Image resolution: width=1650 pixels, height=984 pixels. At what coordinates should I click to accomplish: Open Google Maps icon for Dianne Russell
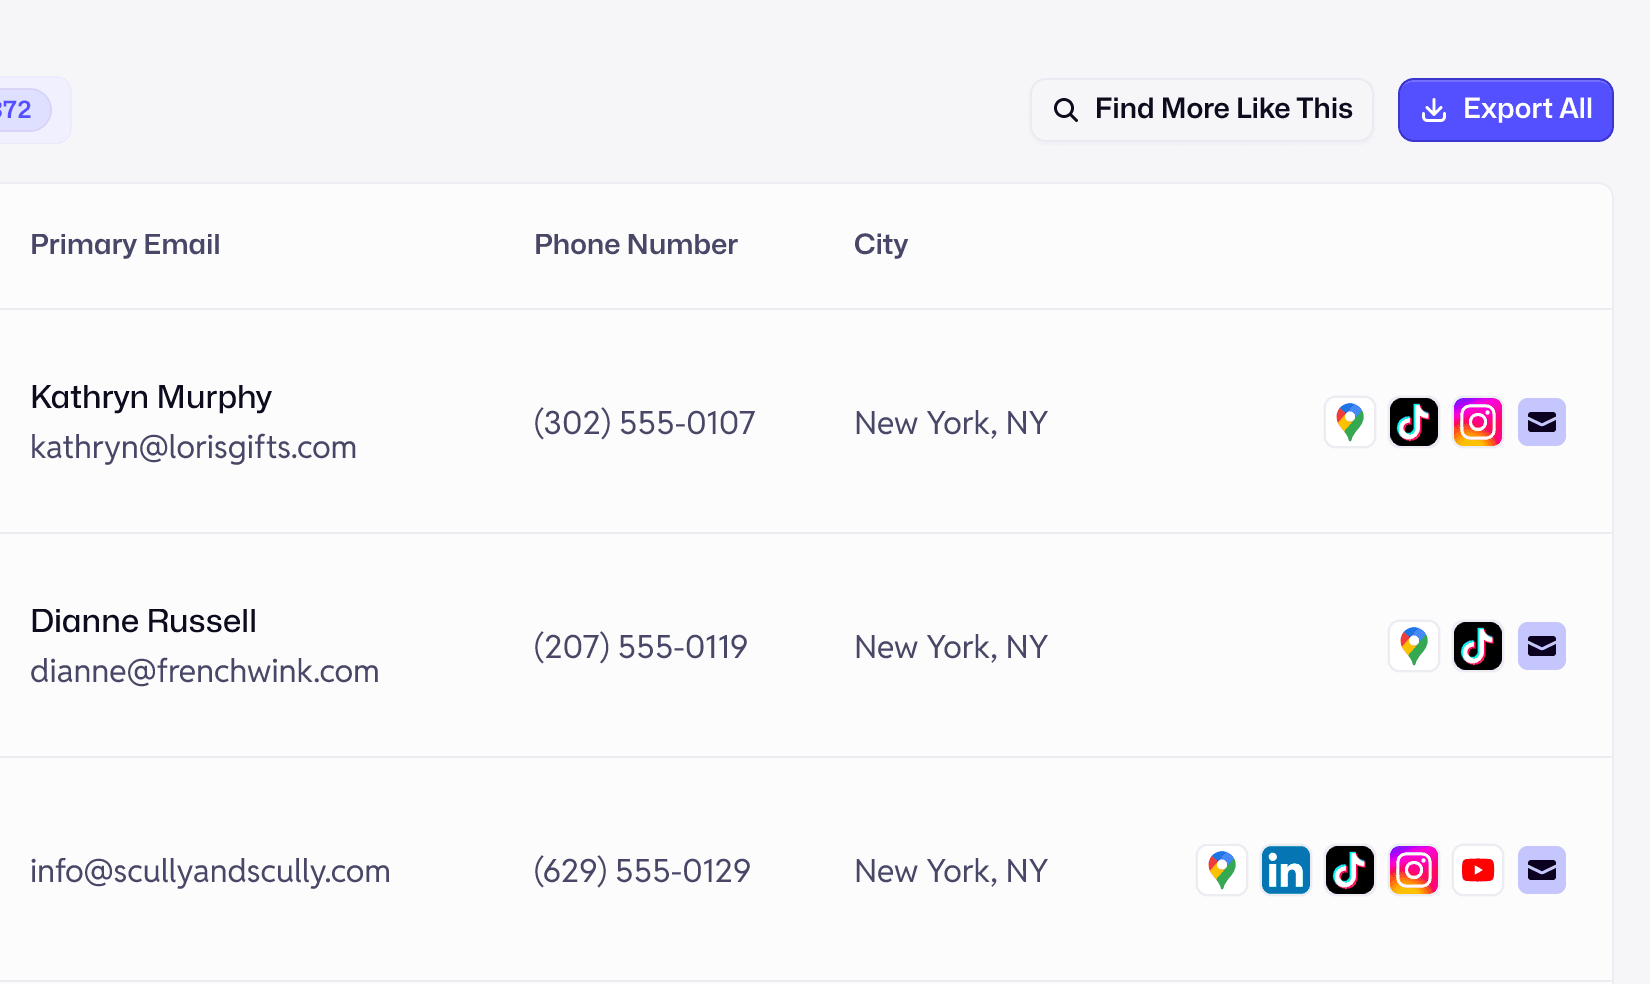click(1414, 646)
